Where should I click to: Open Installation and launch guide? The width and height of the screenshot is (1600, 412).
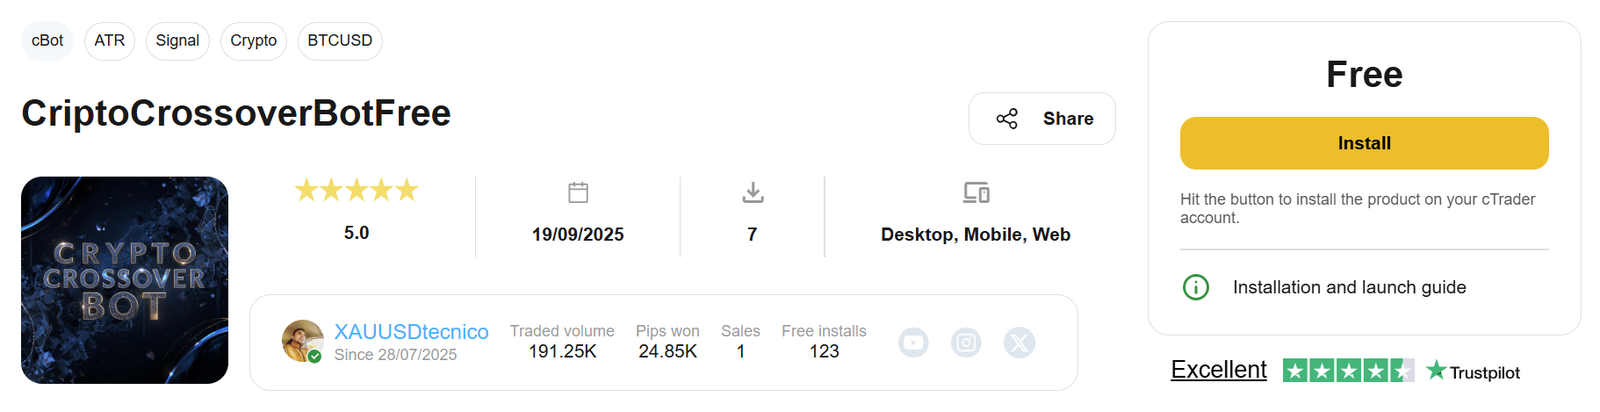(x=1349, y=288)
